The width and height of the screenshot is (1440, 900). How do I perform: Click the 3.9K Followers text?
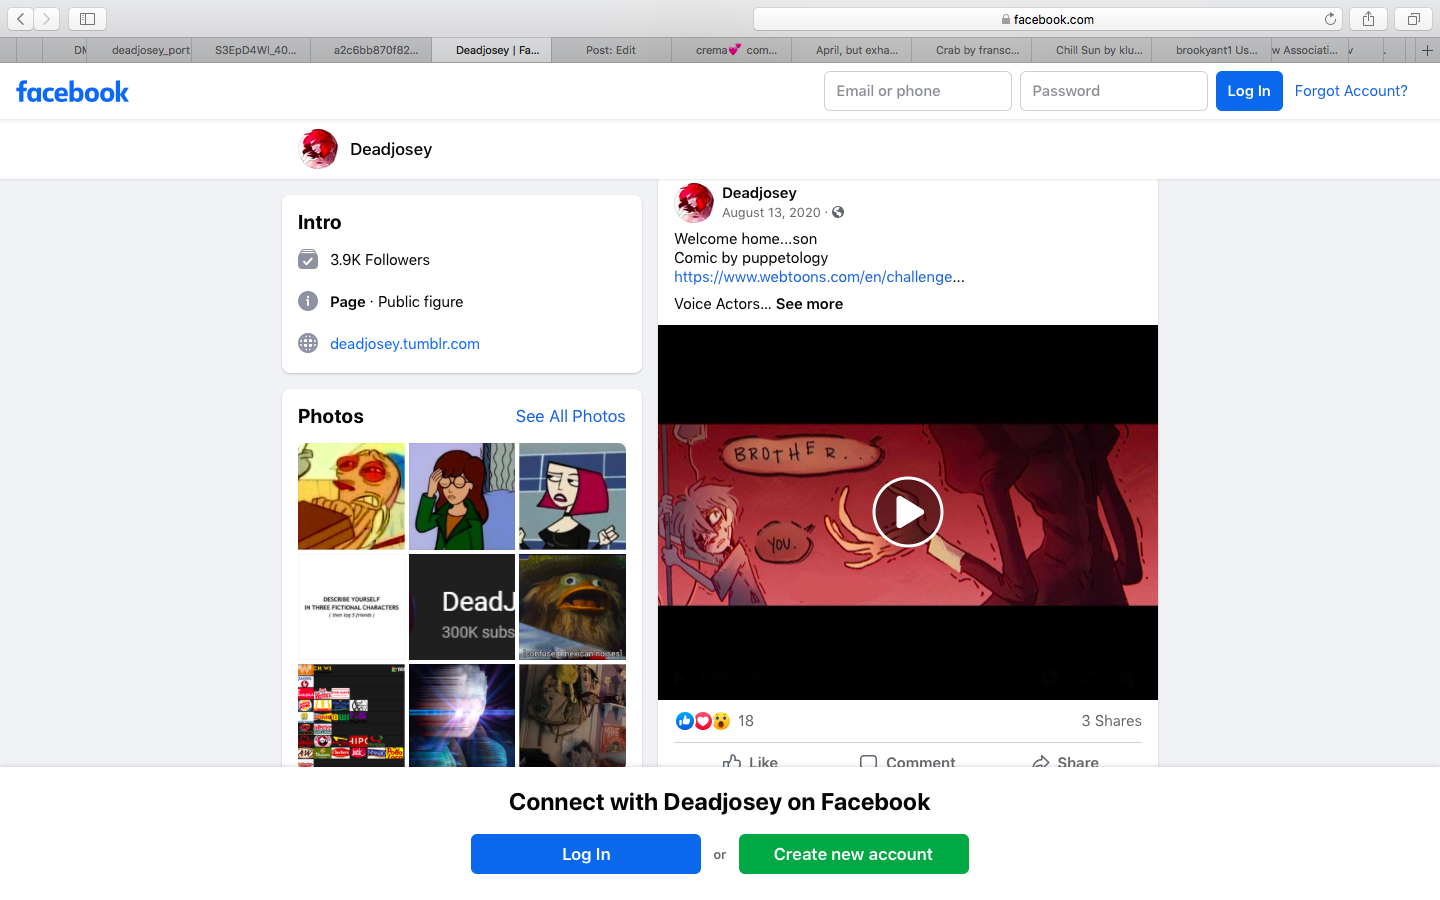380,260
